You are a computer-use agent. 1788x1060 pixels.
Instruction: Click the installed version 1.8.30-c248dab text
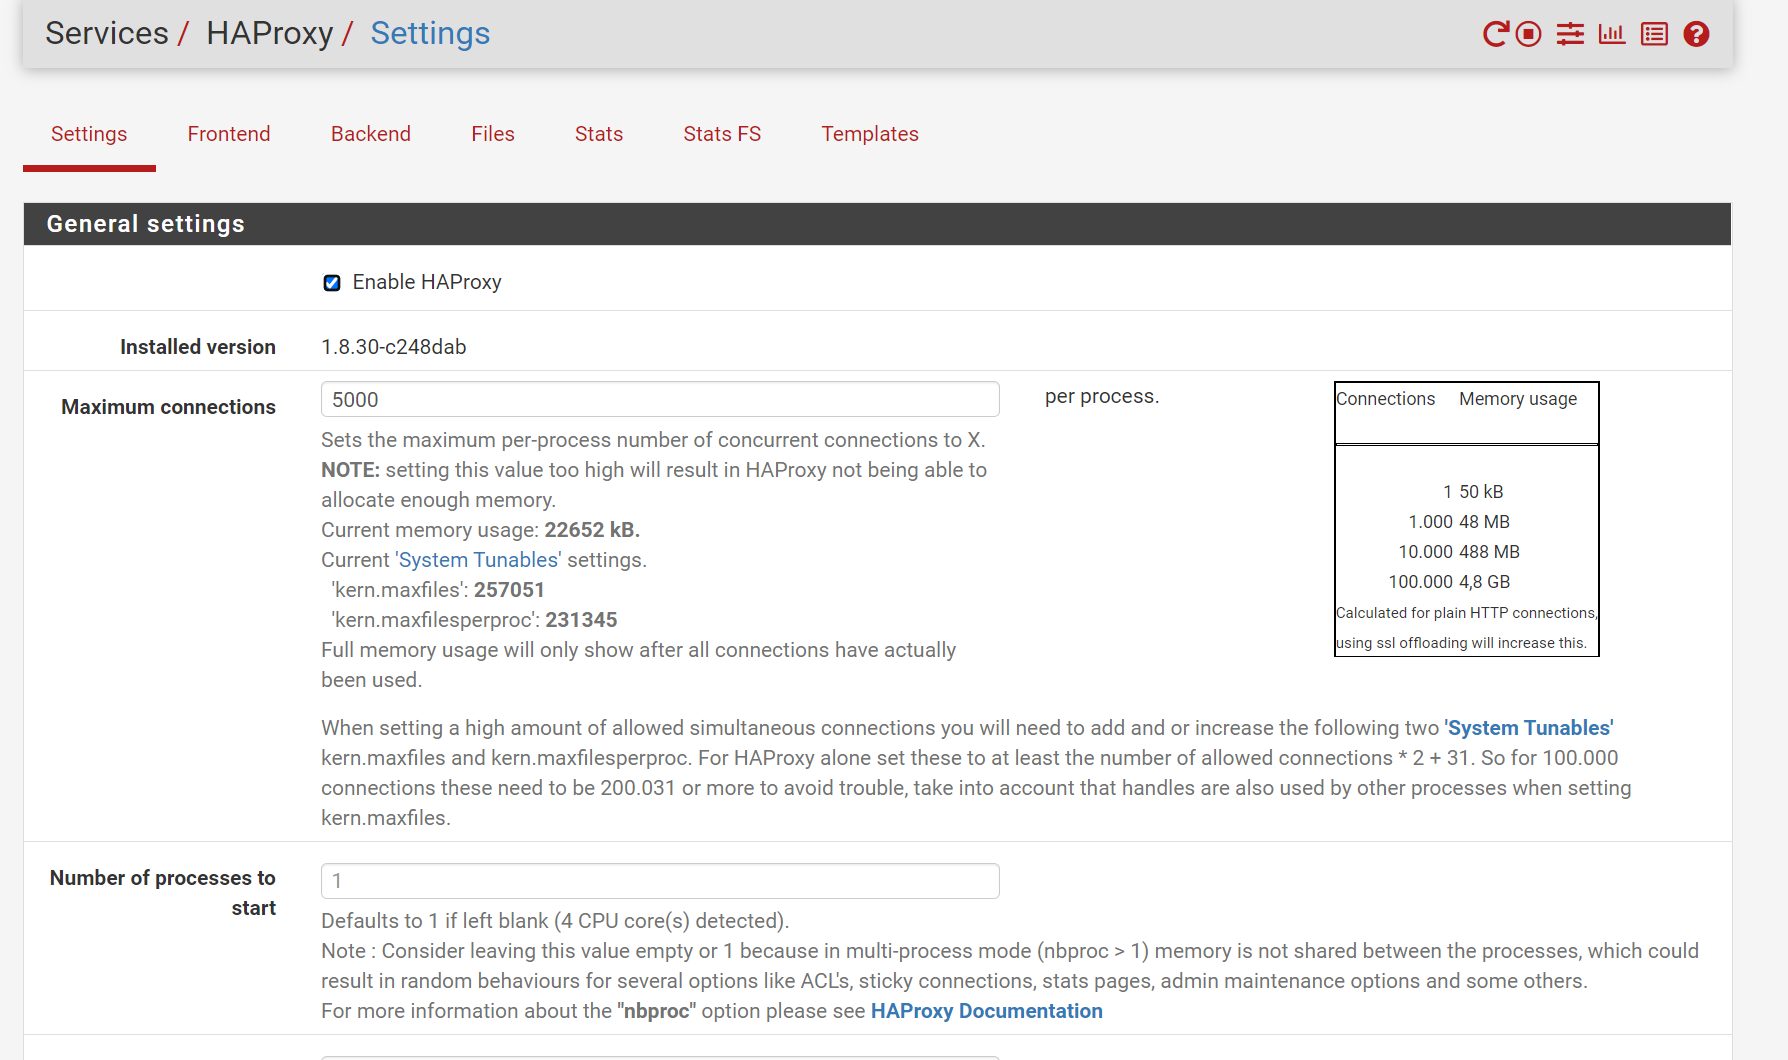point(394,347)
